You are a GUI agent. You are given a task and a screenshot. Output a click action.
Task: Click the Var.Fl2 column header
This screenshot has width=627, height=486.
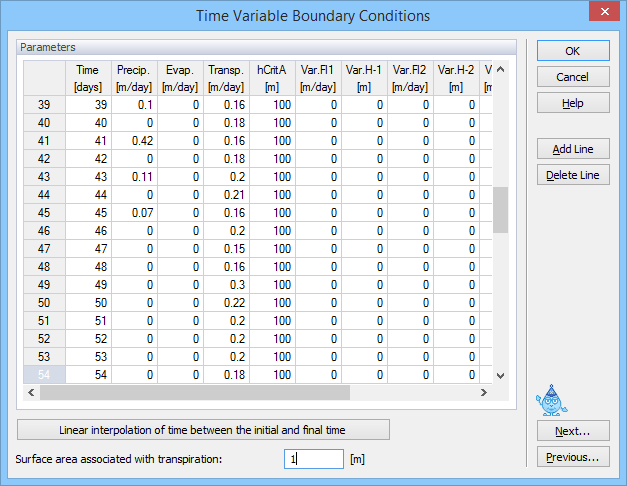410,78
